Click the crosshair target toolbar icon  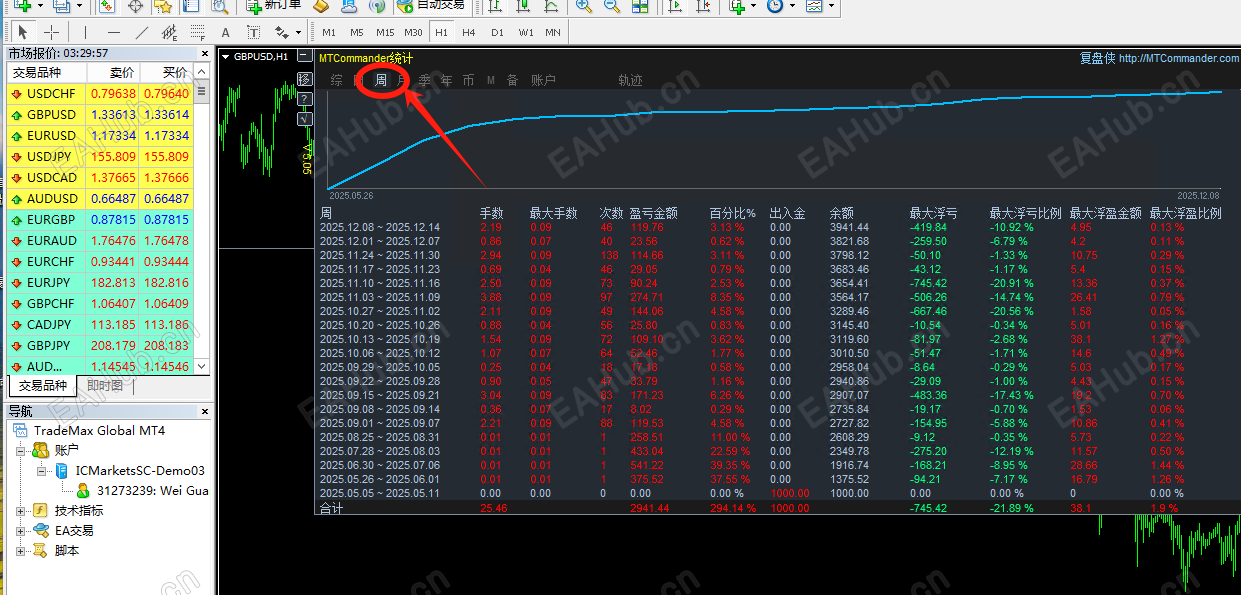(x=135, y=6)
